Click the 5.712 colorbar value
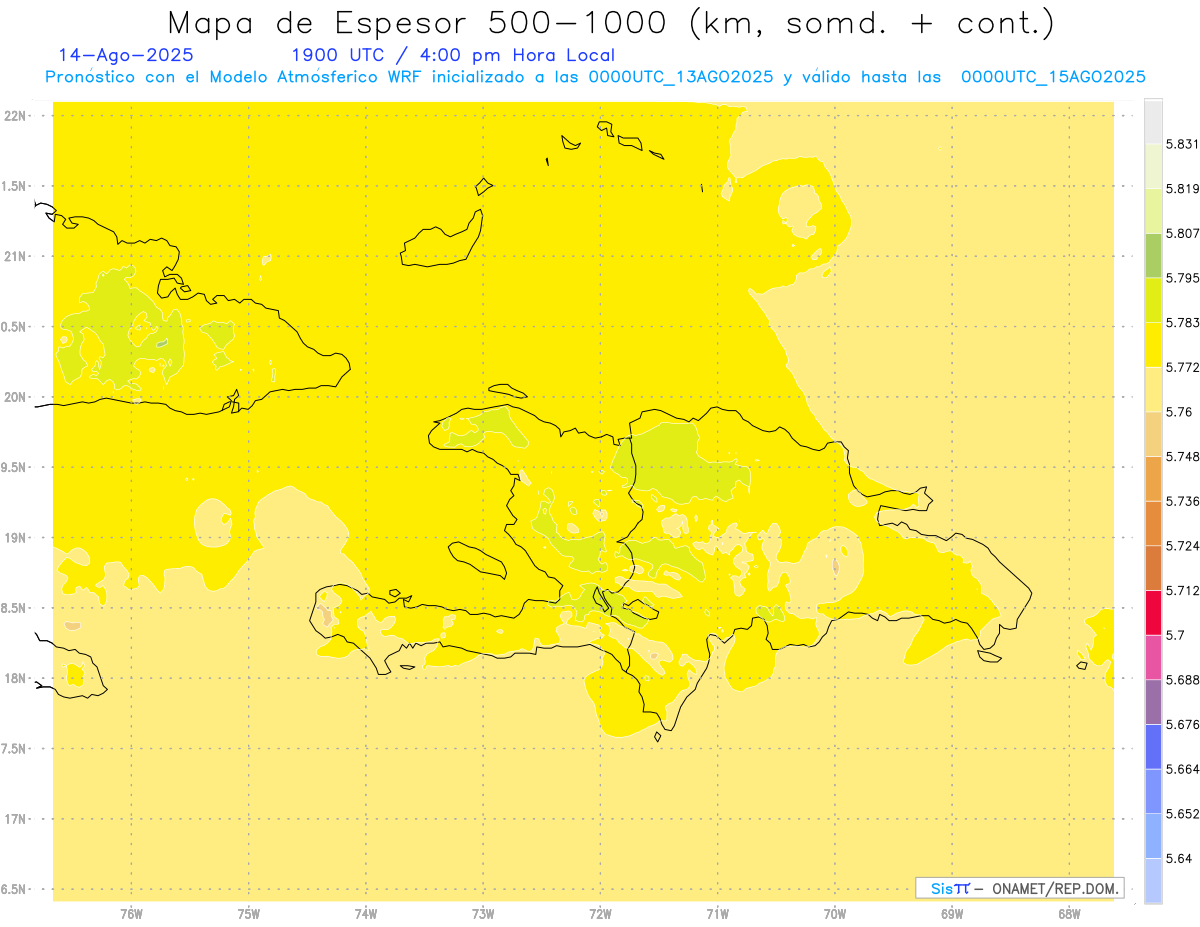1200x927 pixels. [1183, 591]
